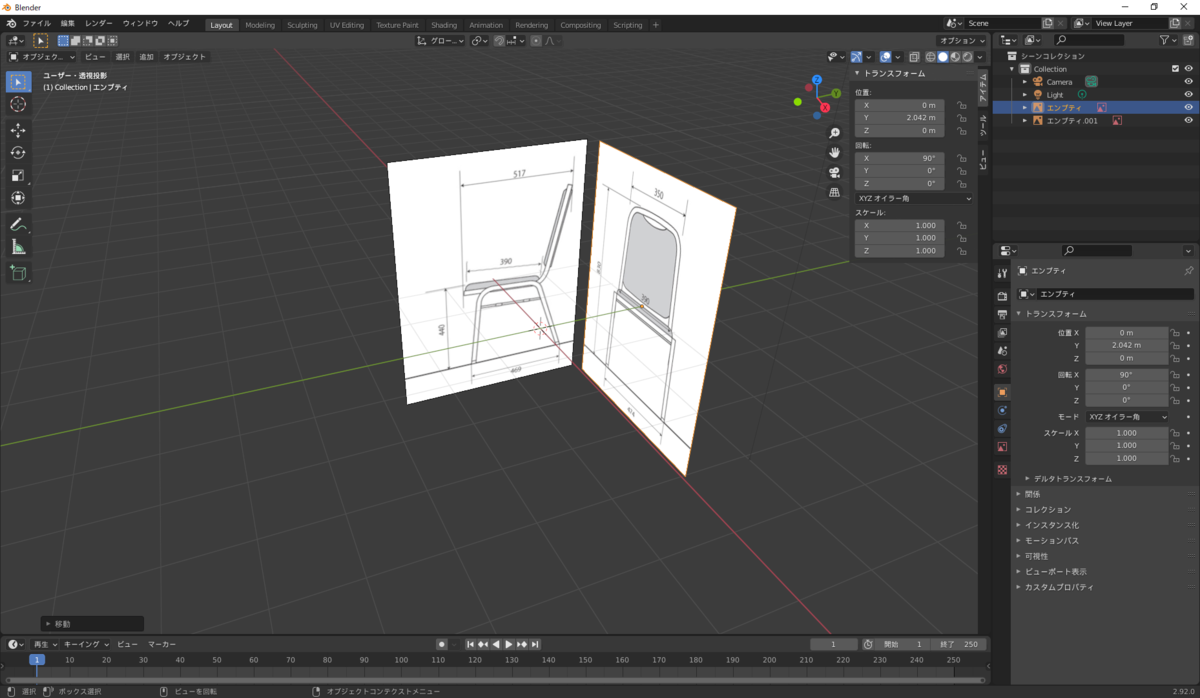Open the Texture properties tab
This screenshot has width=1200, height=698.
pos(1002,469)
